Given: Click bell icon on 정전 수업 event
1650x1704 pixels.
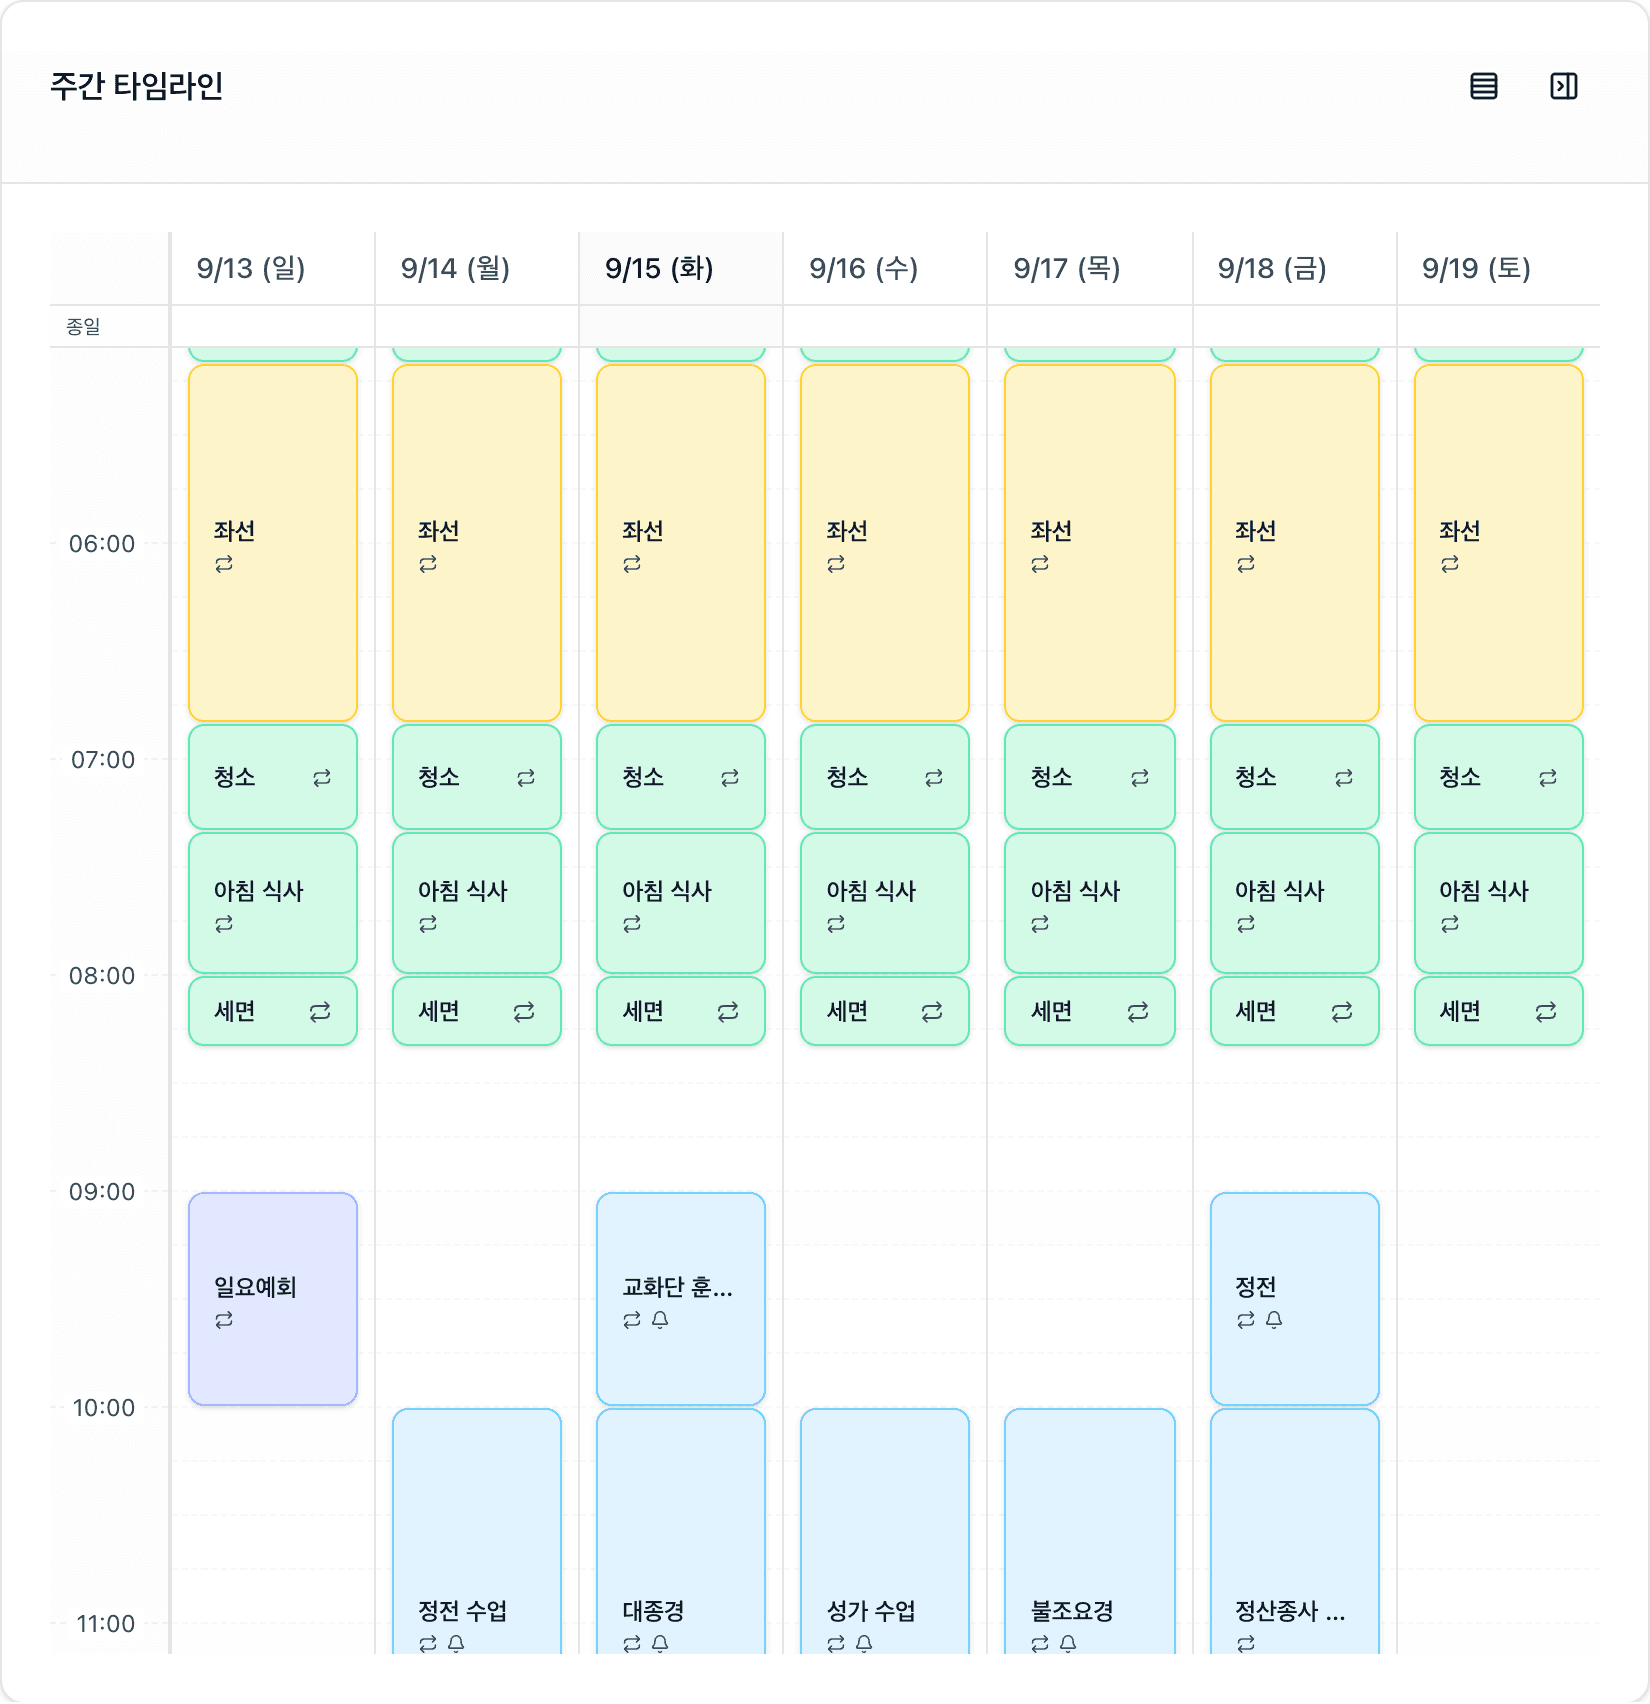Looking at the screenshot, I should pos(456,1643).
